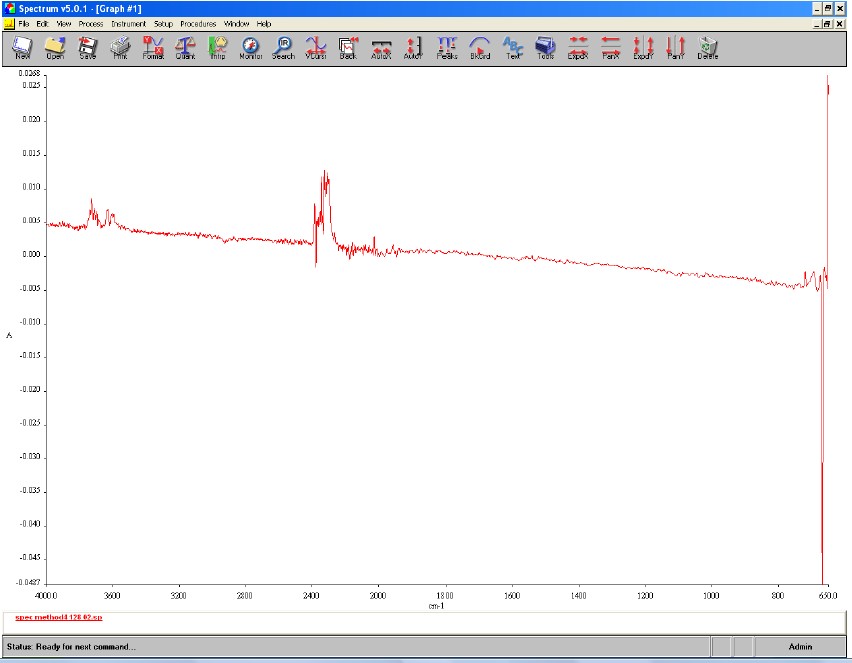Close the inner Graph #1 document window
The width and height of the screenshot is (852, 663).
tap(840, 24)
